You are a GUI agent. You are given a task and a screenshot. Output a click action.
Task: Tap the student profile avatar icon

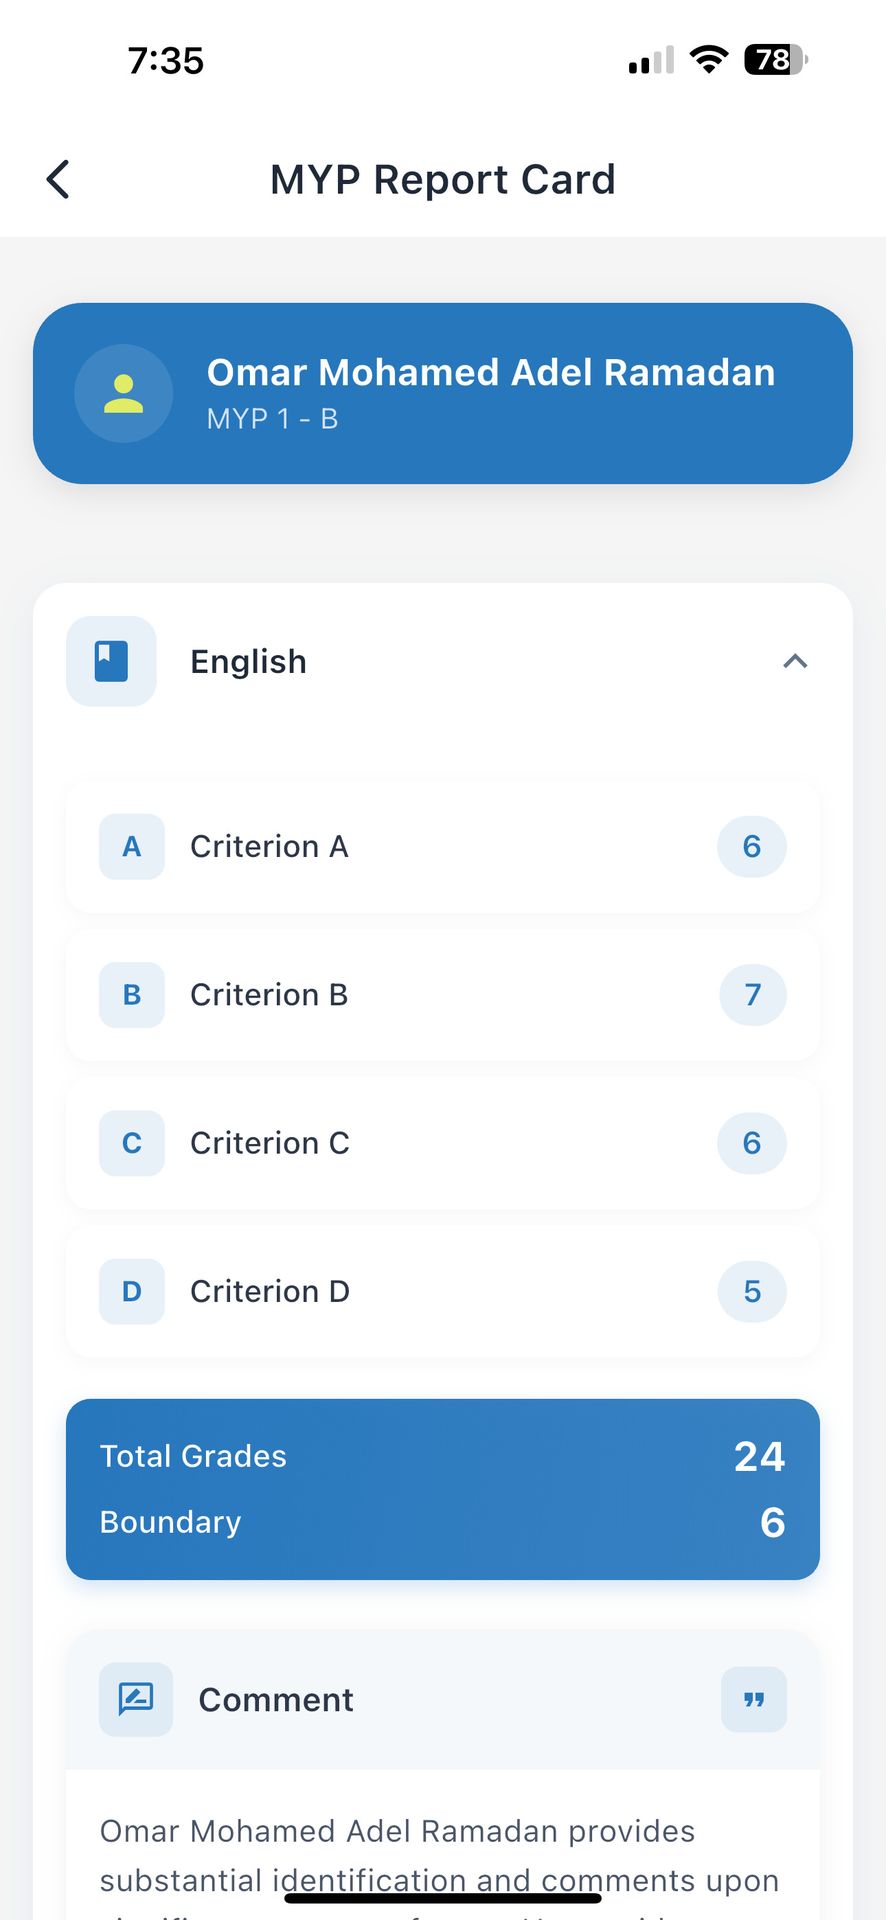point(124,394)
